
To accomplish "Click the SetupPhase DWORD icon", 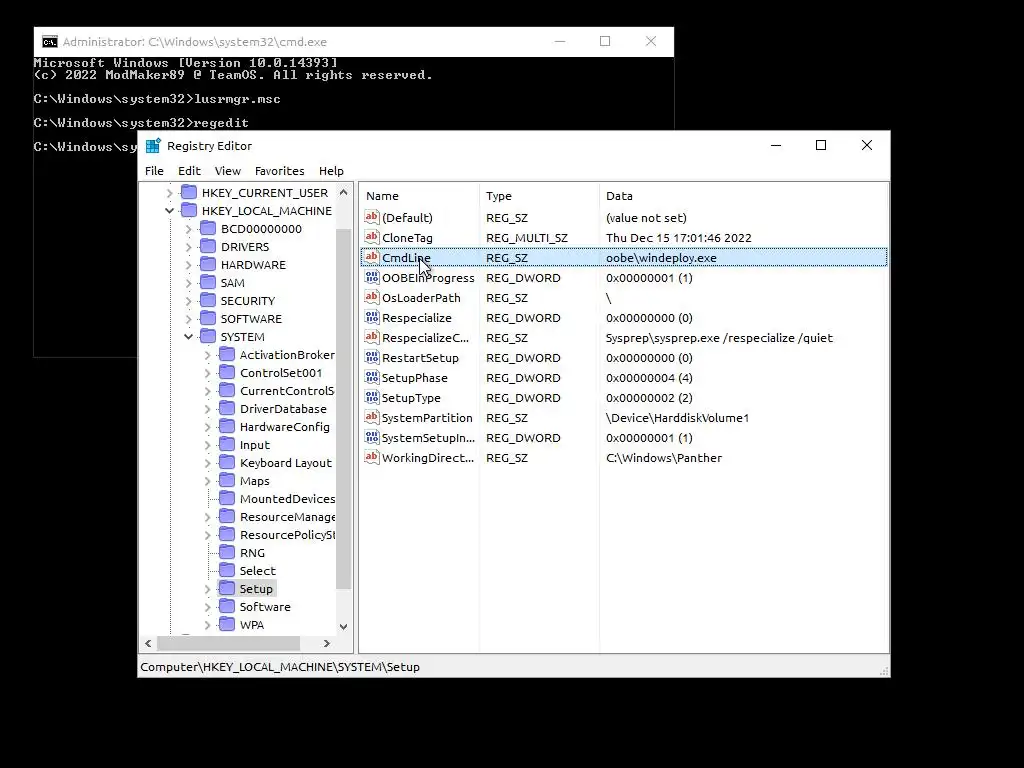I will pyautogui.click(x=372, y=377).
